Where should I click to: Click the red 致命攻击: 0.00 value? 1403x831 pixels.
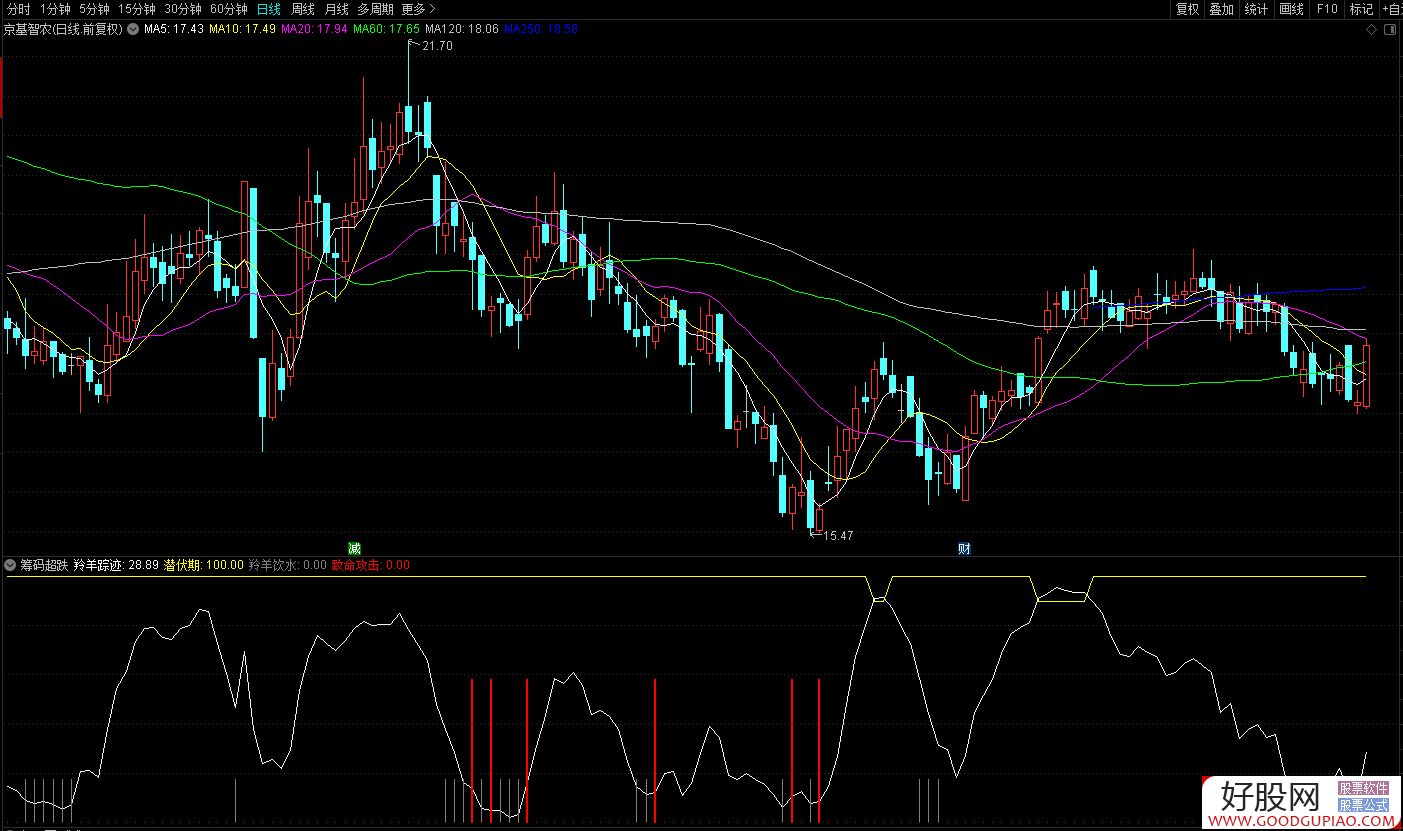point(370,565)
